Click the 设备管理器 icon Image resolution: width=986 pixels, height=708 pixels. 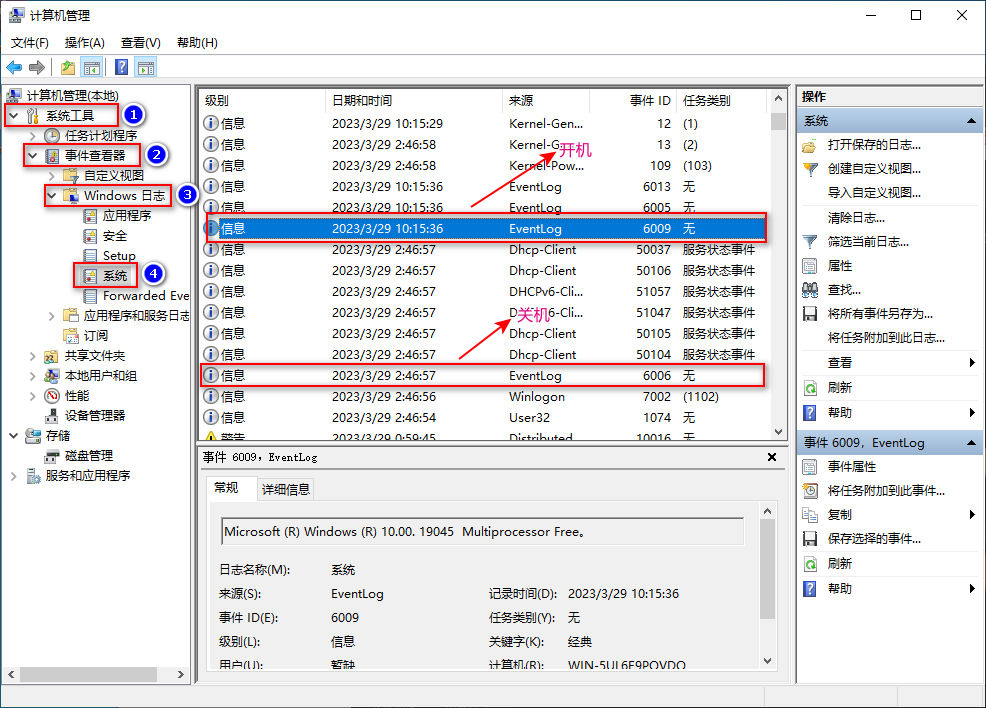pyautogui.click(x=52, y=416)
